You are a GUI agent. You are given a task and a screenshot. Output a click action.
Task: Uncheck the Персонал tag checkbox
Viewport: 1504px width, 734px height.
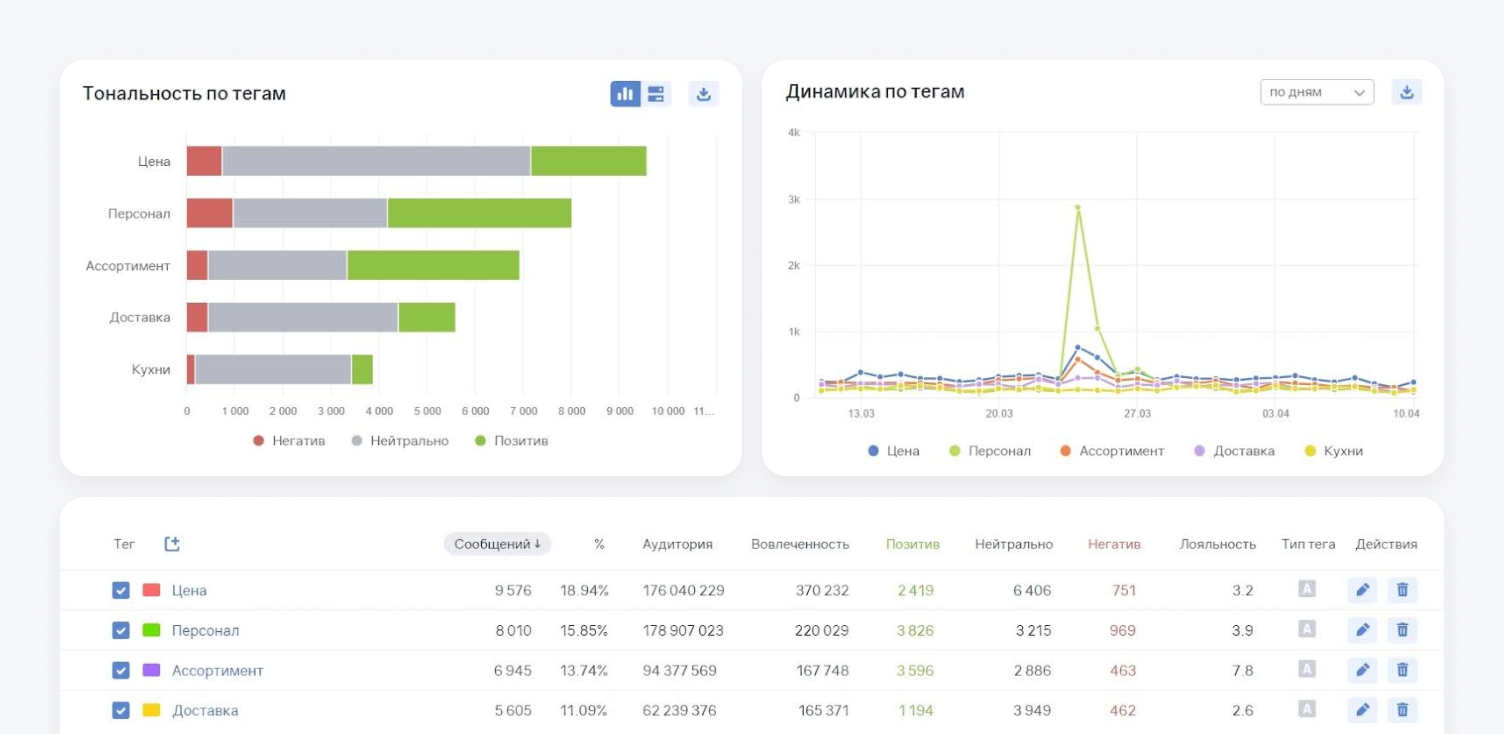tap(121, 630)
